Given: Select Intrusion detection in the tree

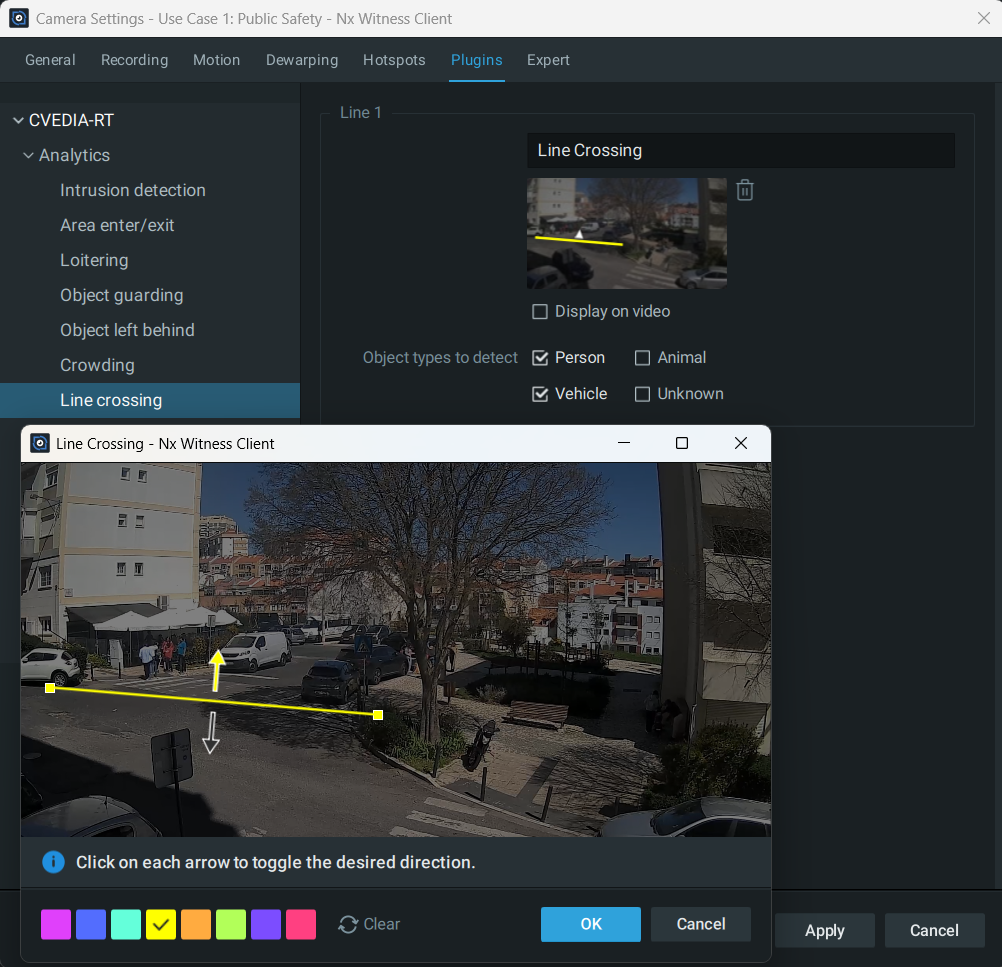Looking at the screenshot, I should [x=132, y=190].
